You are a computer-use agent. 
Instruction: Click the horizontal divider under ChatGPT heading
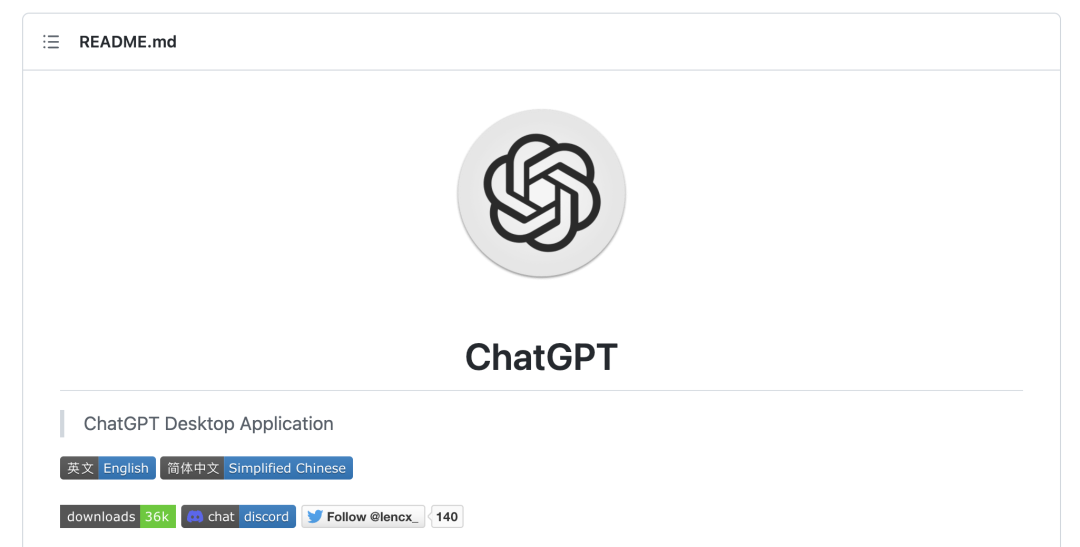(x=541, y=390)
